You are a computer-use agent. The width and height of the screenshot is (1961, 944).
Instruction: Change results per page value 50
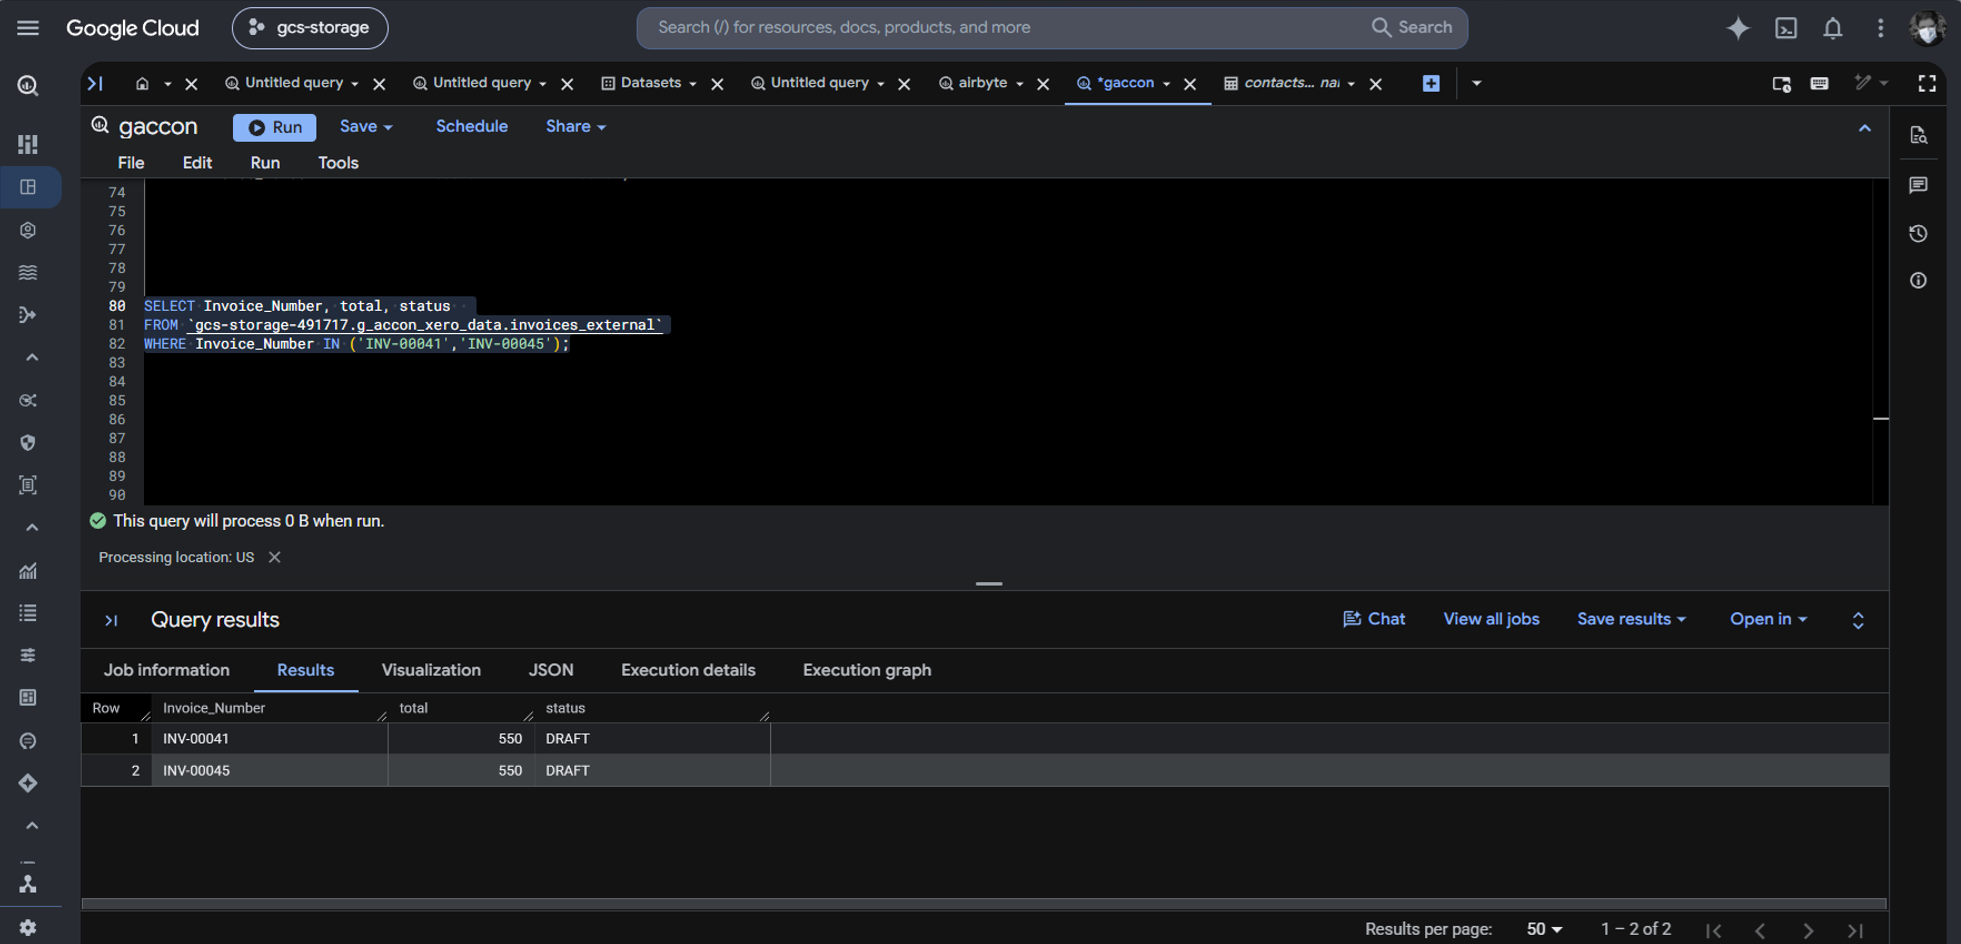[x=1543, y=929]
